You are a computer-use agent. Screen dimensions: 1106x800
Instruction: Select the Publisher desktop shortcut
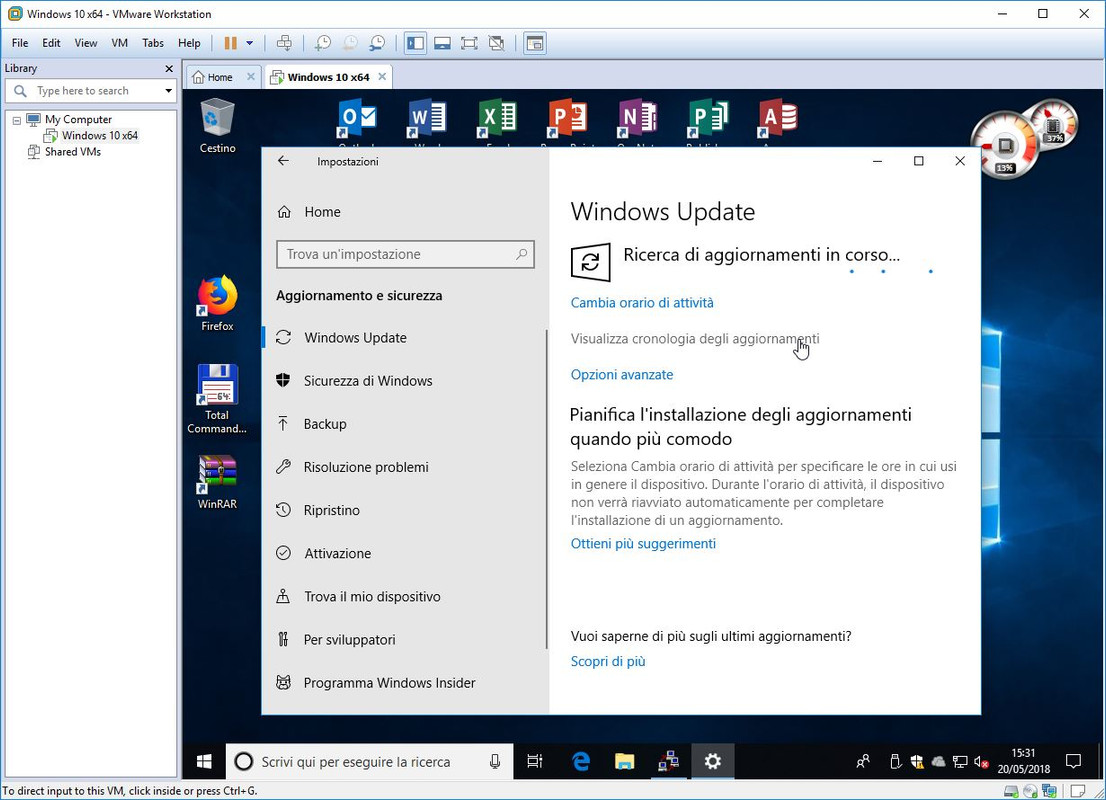(x=708, y=121)
